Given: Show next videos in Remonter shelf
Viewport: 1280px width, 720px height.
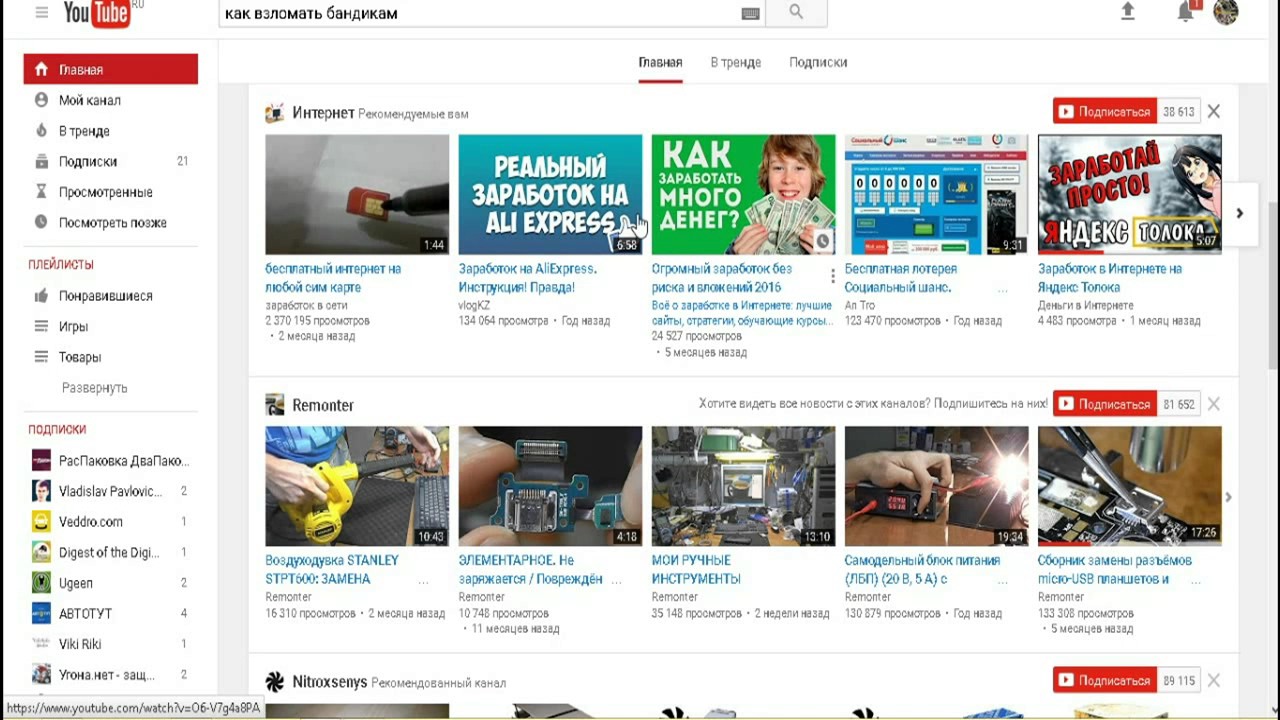Looking at the screenshot, I should point(1229,497).
